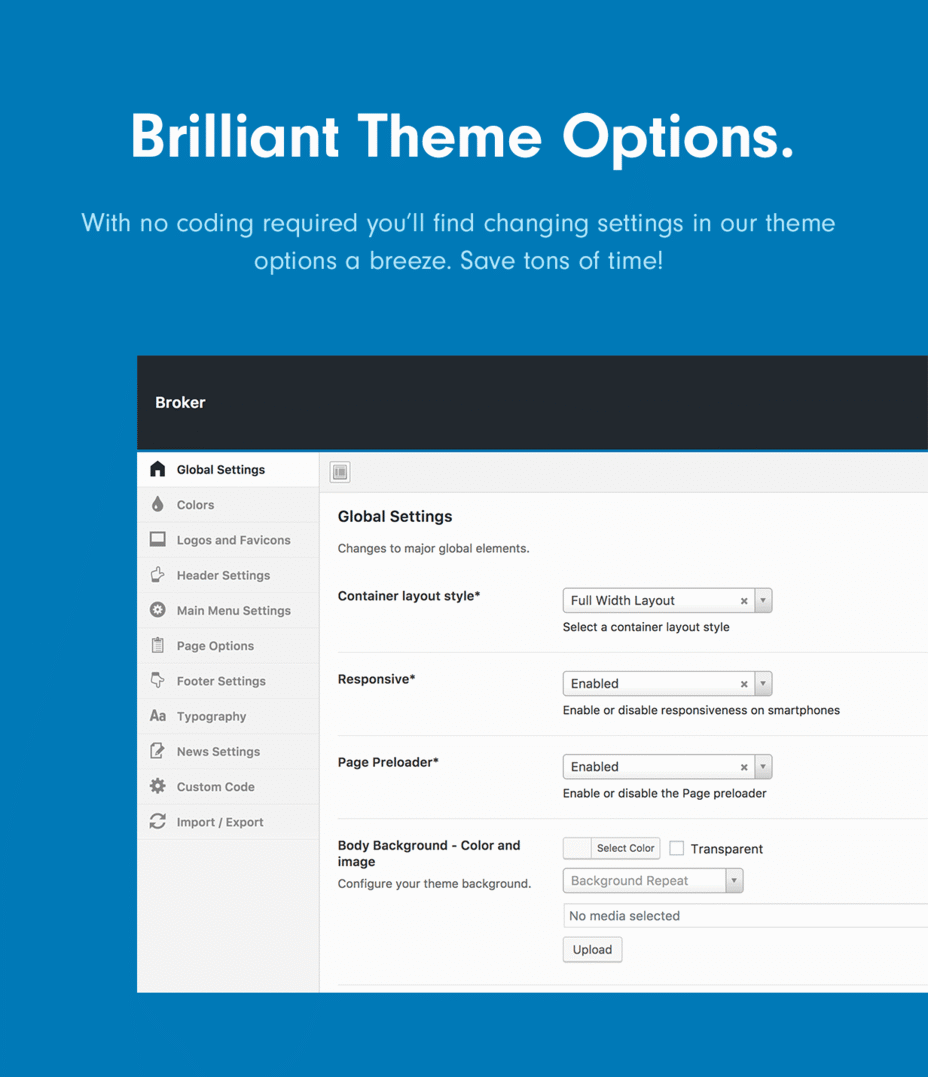The image size is (928, 1077).
Task: Click the Colors droplet icon
Action: click(x=157, y=504)
